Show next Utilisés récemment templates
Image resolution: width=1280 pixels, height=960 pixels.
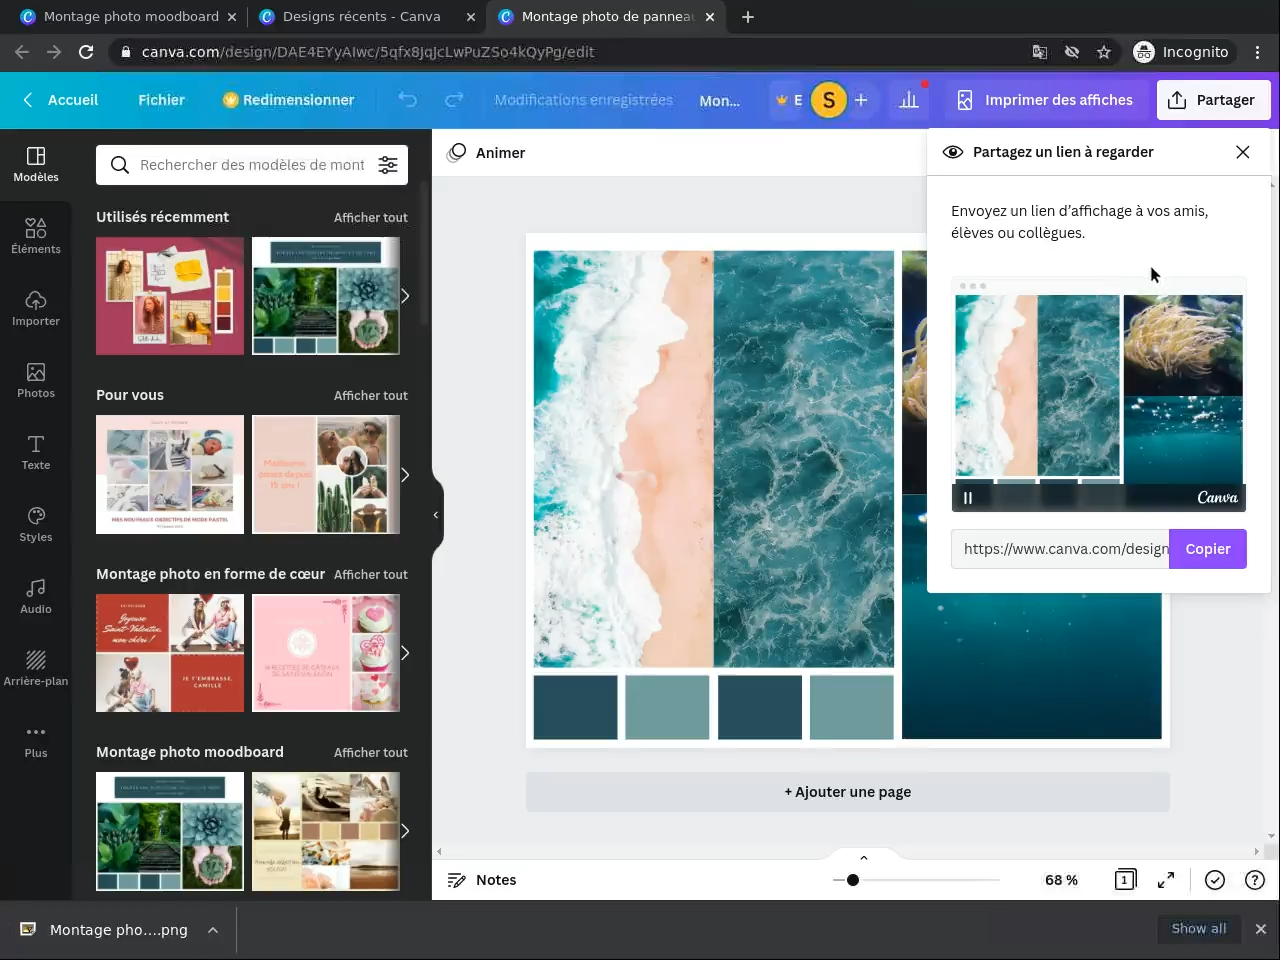(405, 296)
